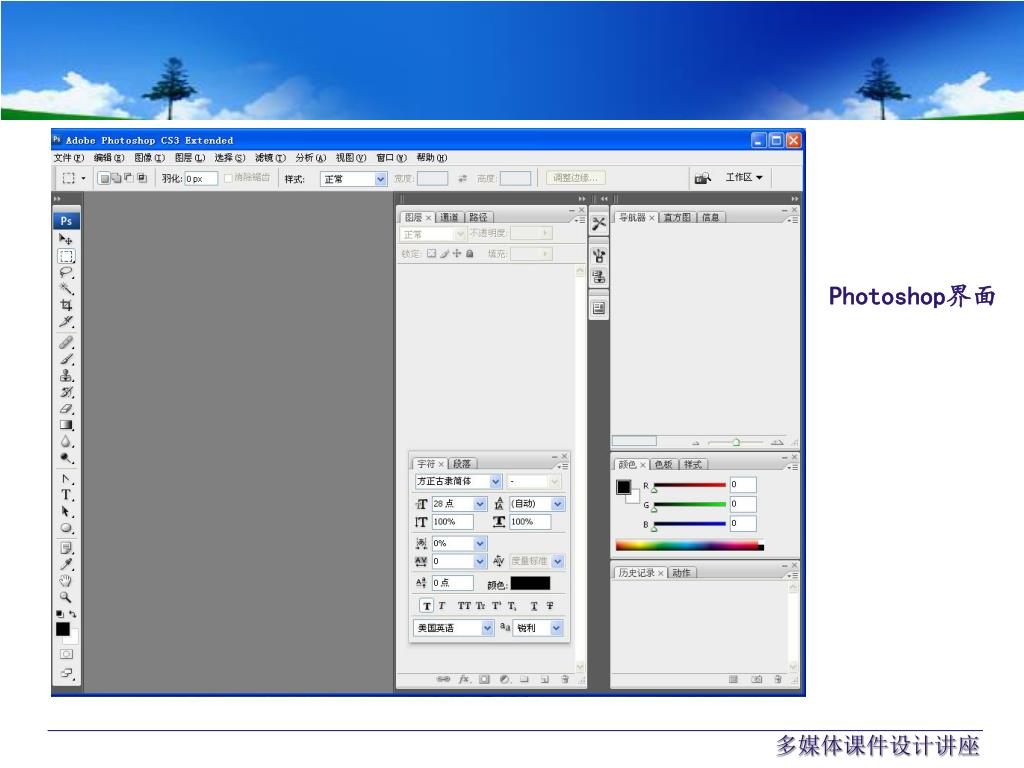Image resolution: width=1024 pixels, height=768 pixels.
Task: Select the Healing Brush tool
Action: [66, 342]
